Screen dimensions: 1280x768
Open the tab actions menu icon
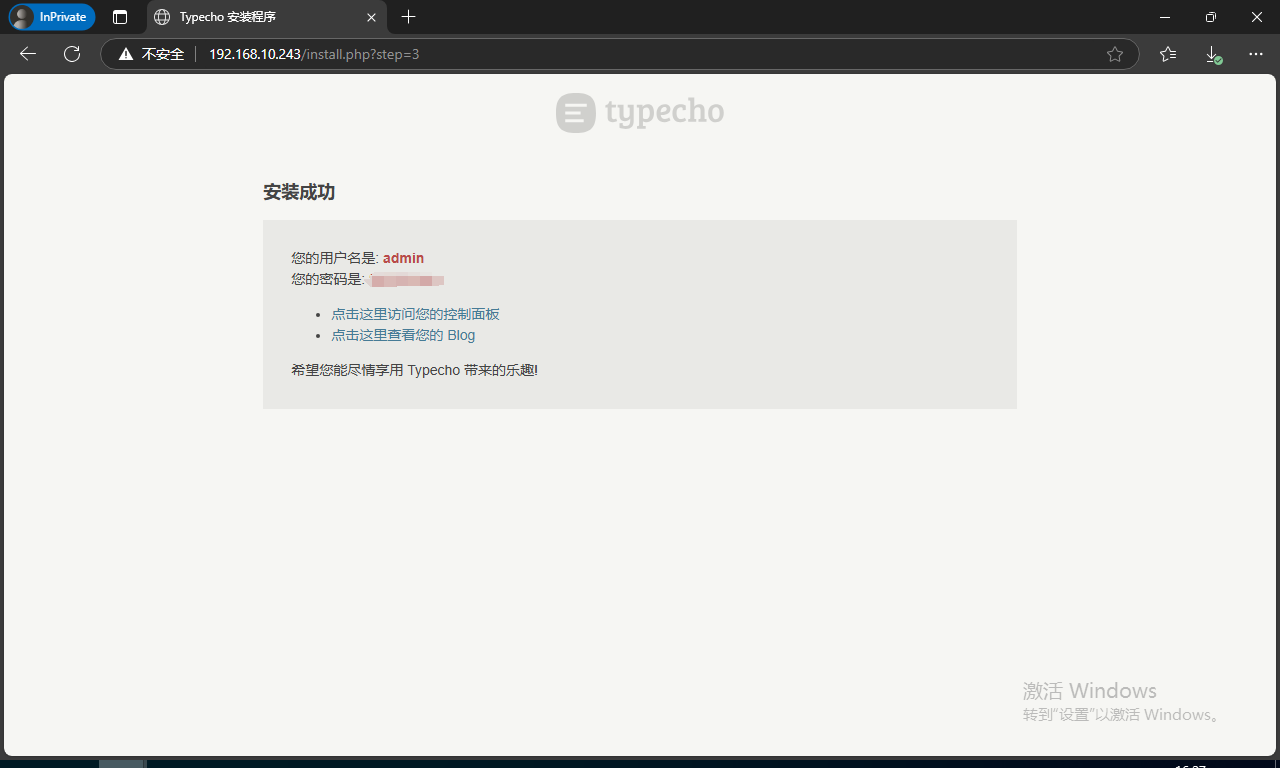click(120, 17)
